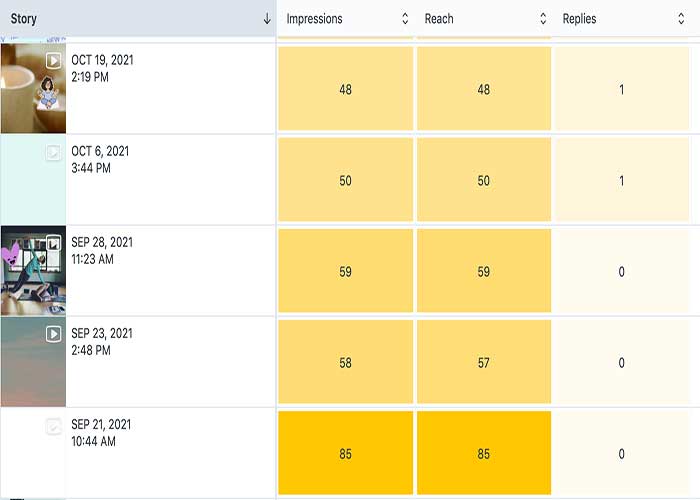This screenshot has width=700, height=500.
Task: Click the 1 reply cell for Oct 19
Action: (x=621, y=89)
